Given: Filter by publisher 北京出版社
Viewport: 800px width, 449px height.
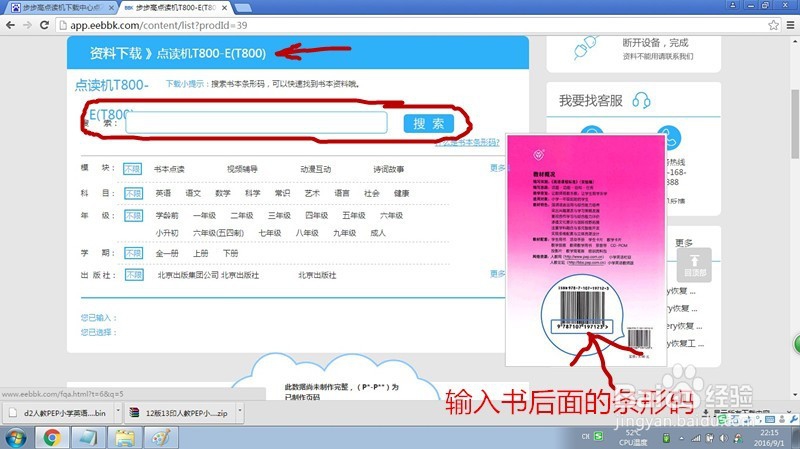Looking at the screenshot, I should (317, 275).
